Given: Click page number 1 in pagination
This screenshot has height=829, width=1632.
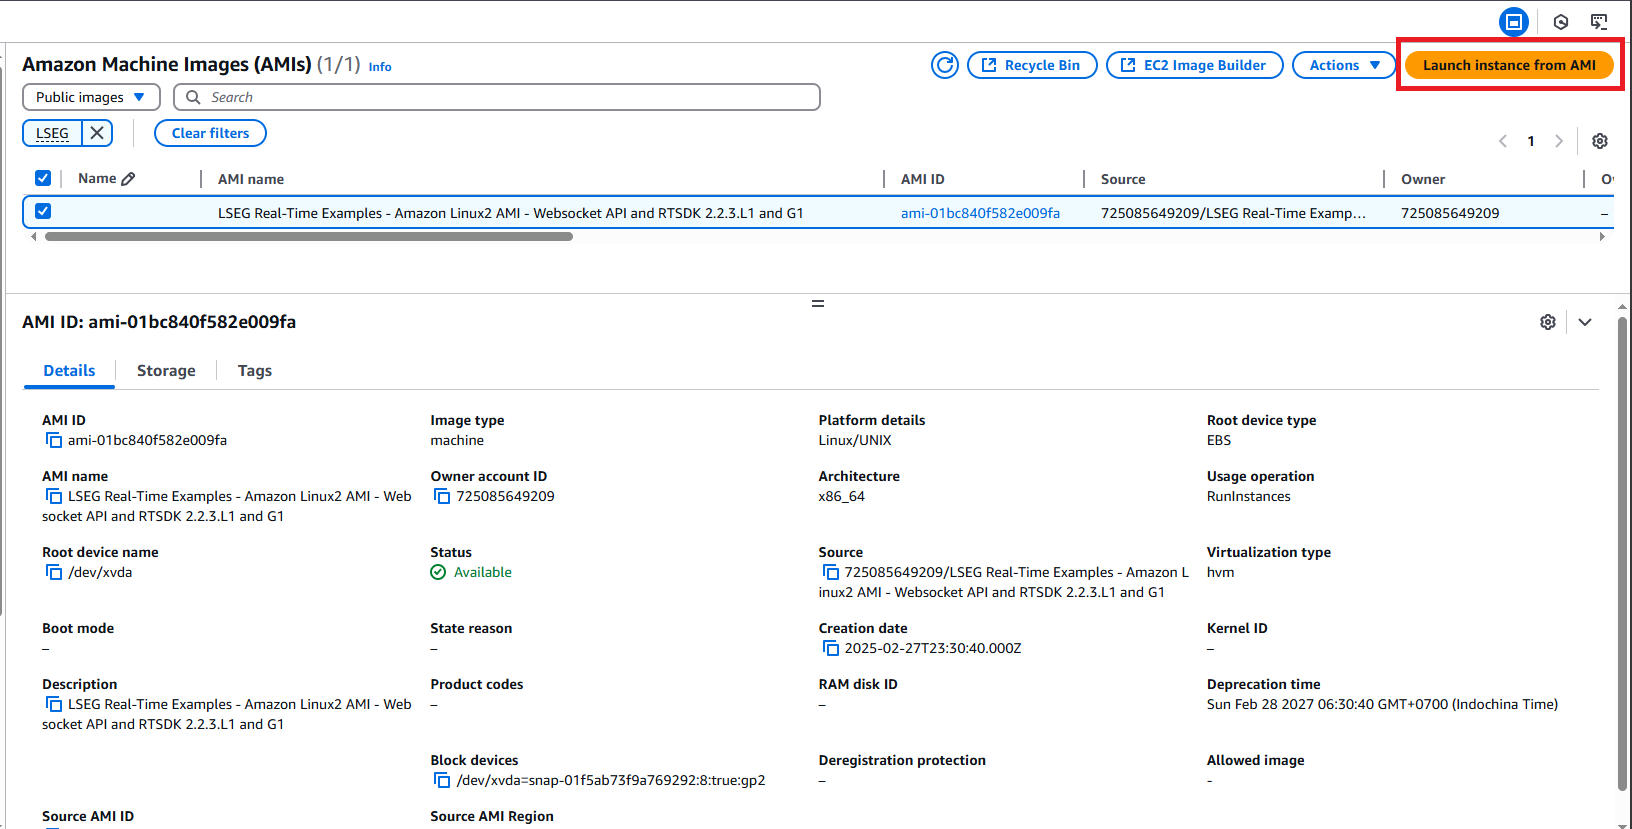Looking at the screenshot, I should pyautogui.click(x=1530, y=141).
